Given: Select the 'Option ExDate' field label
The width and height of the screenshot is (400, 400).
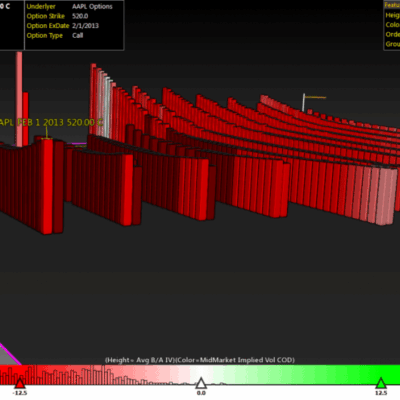Looking at the screenshot, I should point(48,26).
